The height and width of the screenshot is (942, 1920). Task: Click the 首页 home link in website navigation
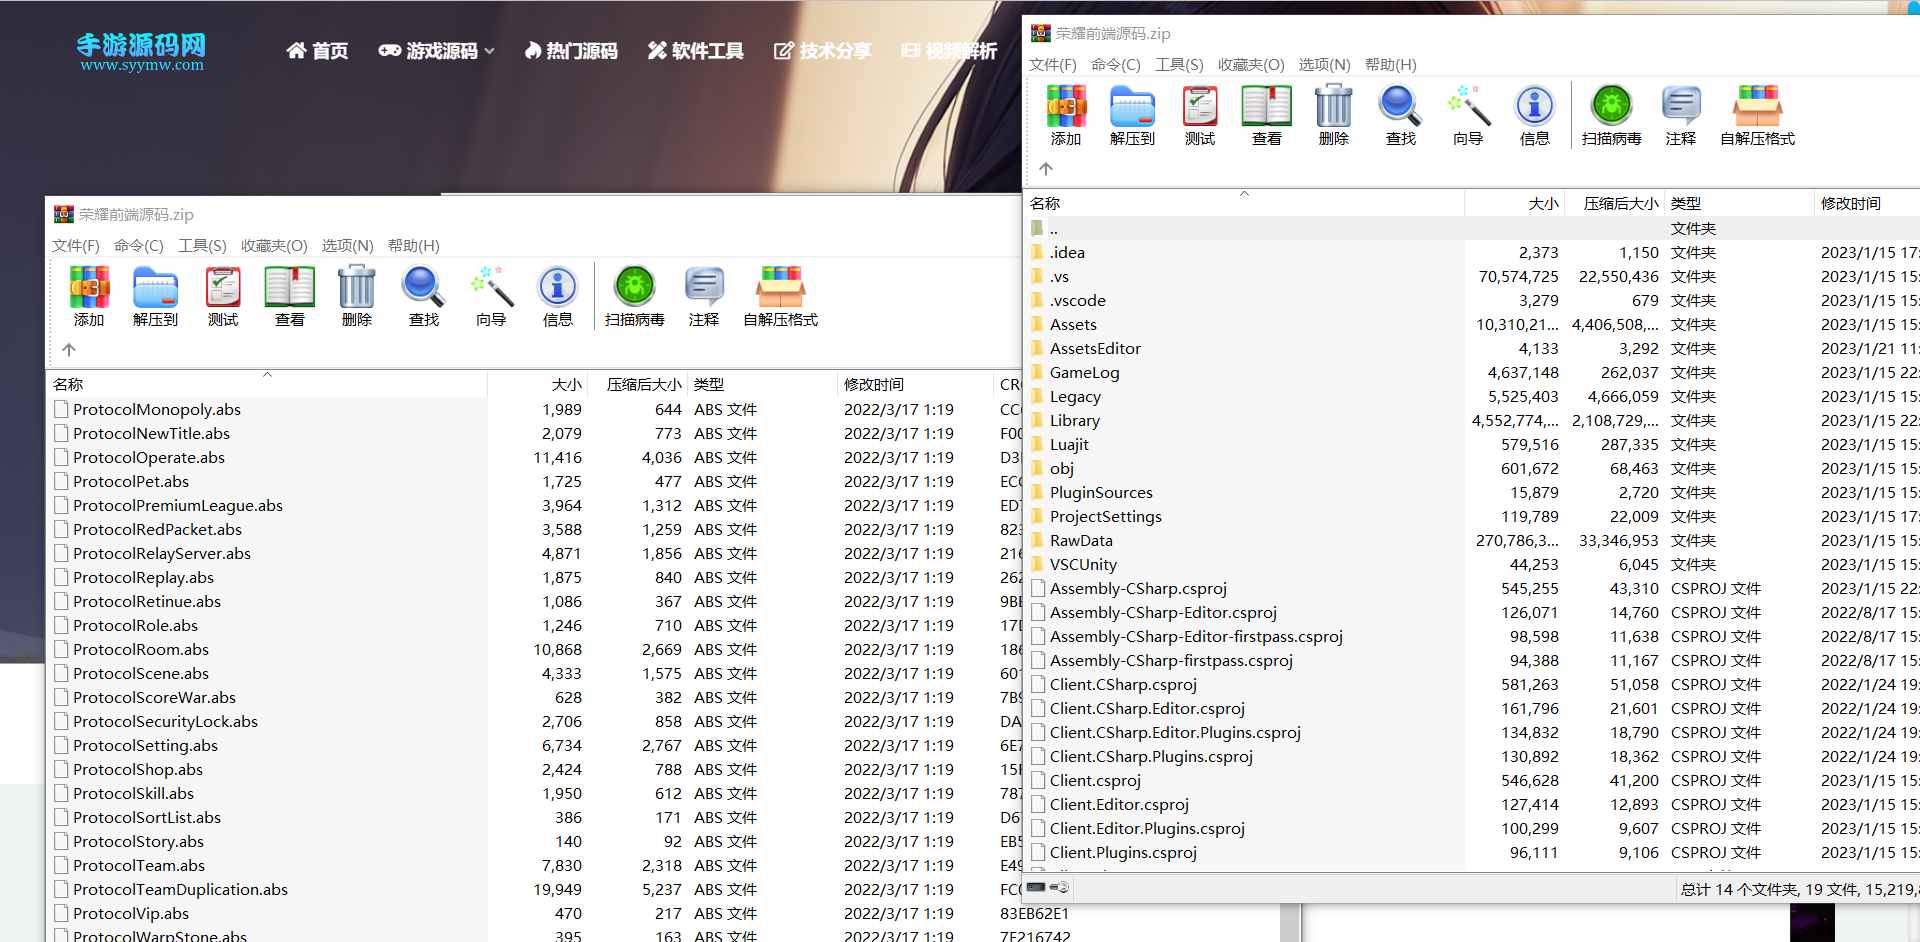318,51
